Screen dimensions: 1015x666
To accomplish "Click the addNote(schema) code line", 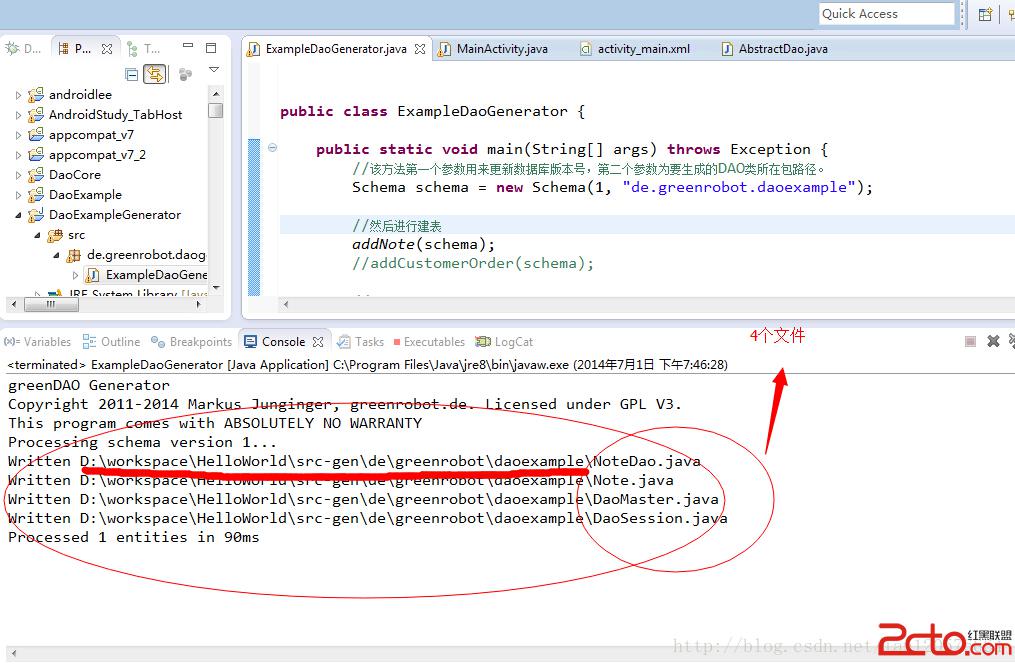I will pyautogui.click(x=423, y=245).
